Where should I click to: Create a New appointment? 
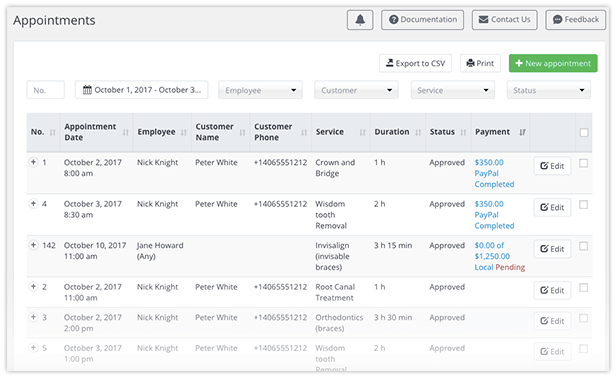(553, 63)
